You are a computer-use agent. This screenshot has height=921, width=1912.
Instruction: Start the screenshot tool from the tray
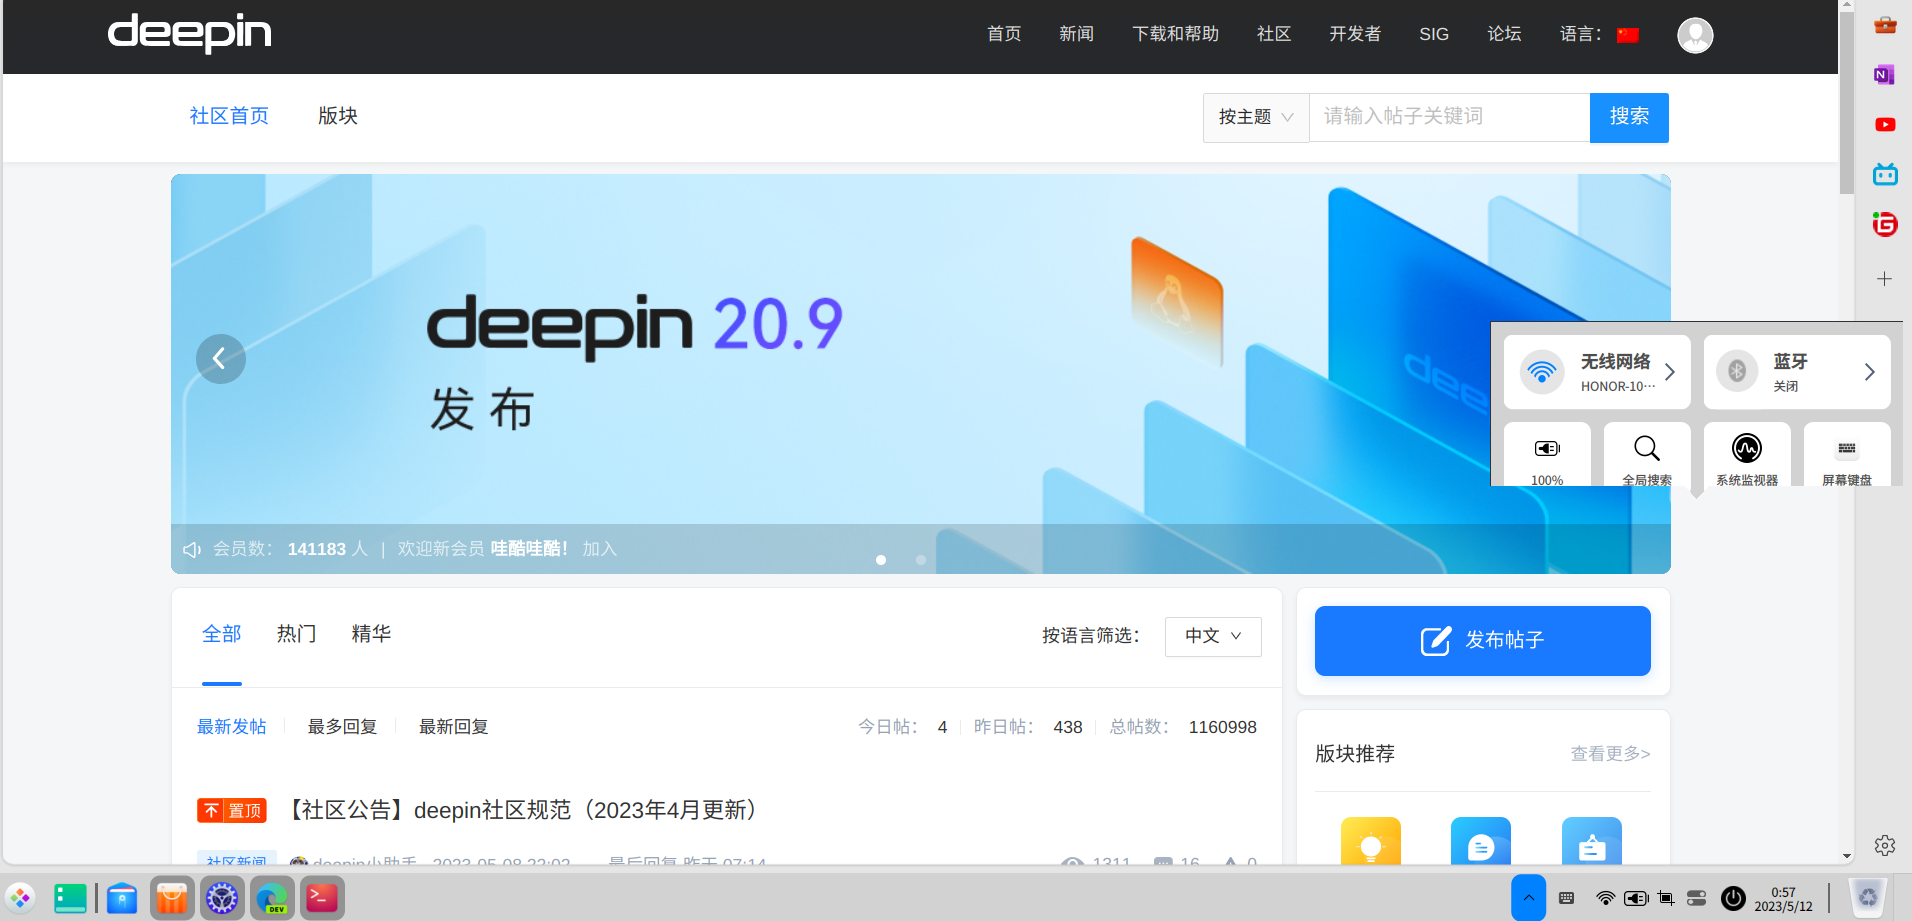[x=1666, y=898]
